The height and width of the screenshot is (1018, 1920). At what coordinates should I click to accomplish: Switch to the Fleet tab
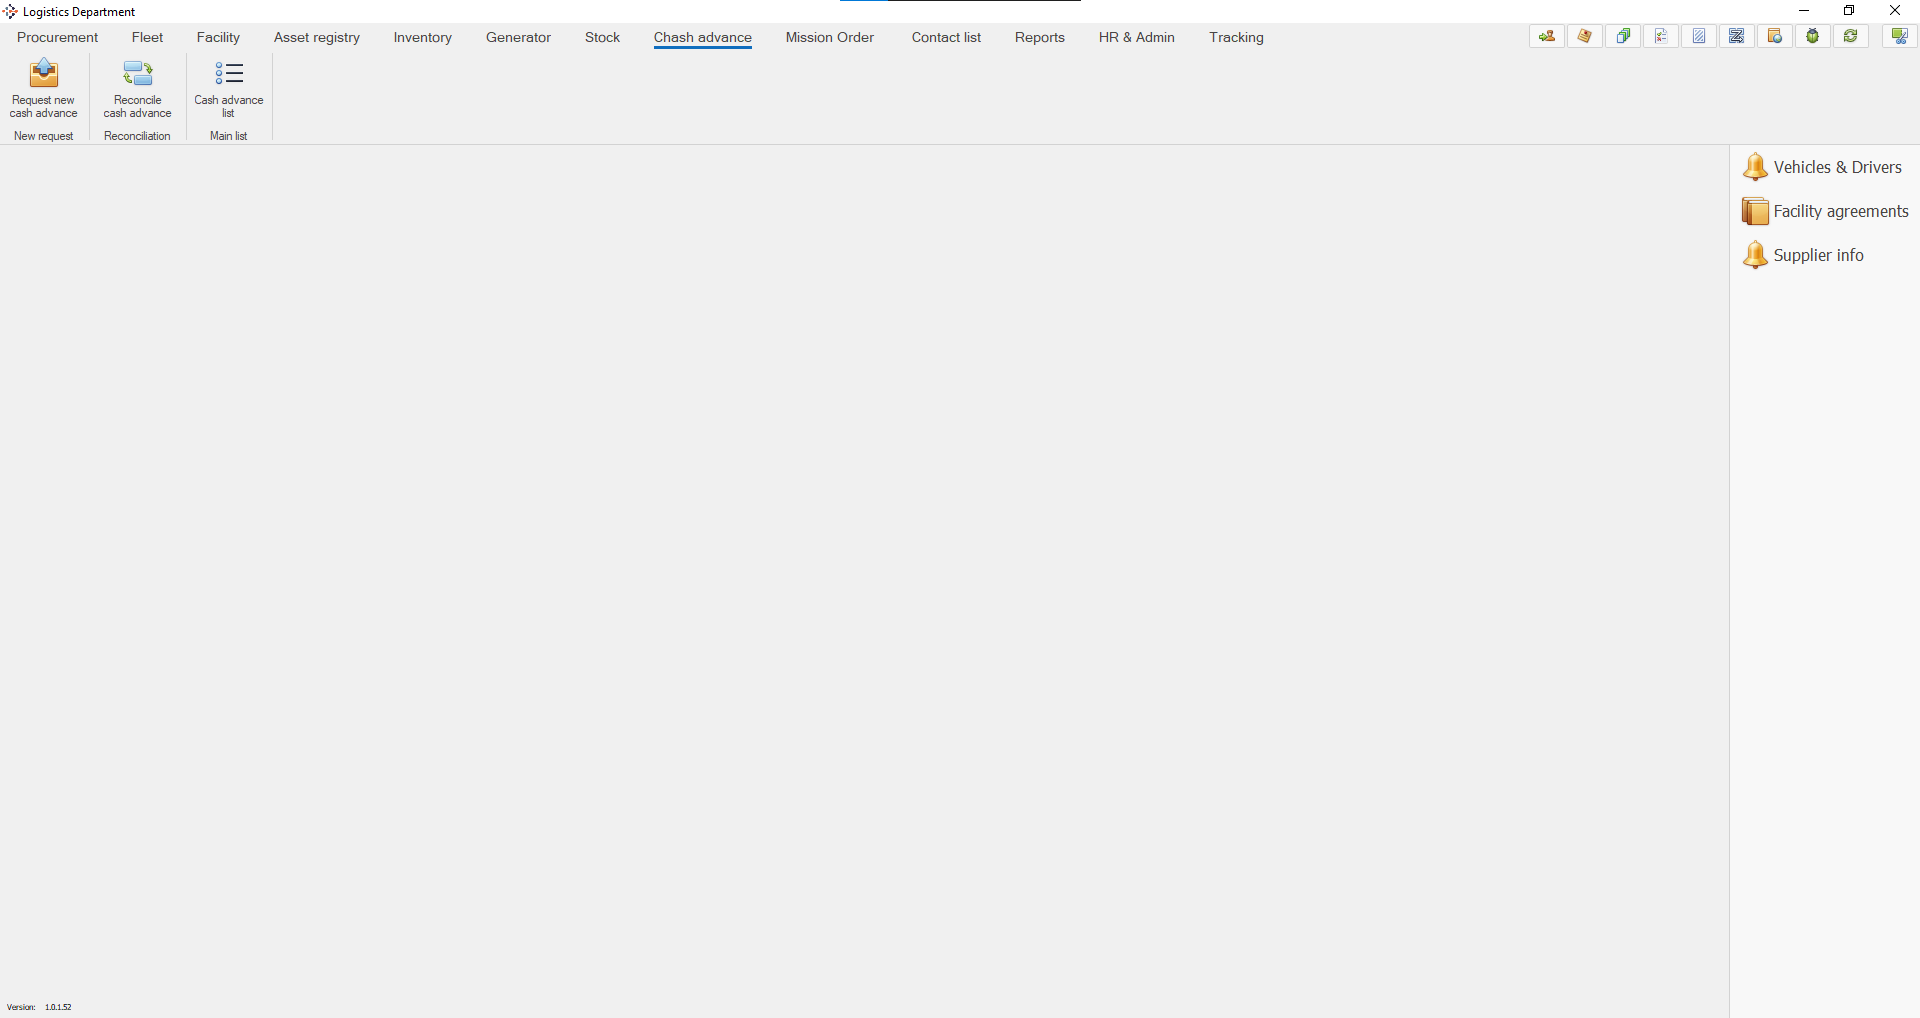pos(147,38)
